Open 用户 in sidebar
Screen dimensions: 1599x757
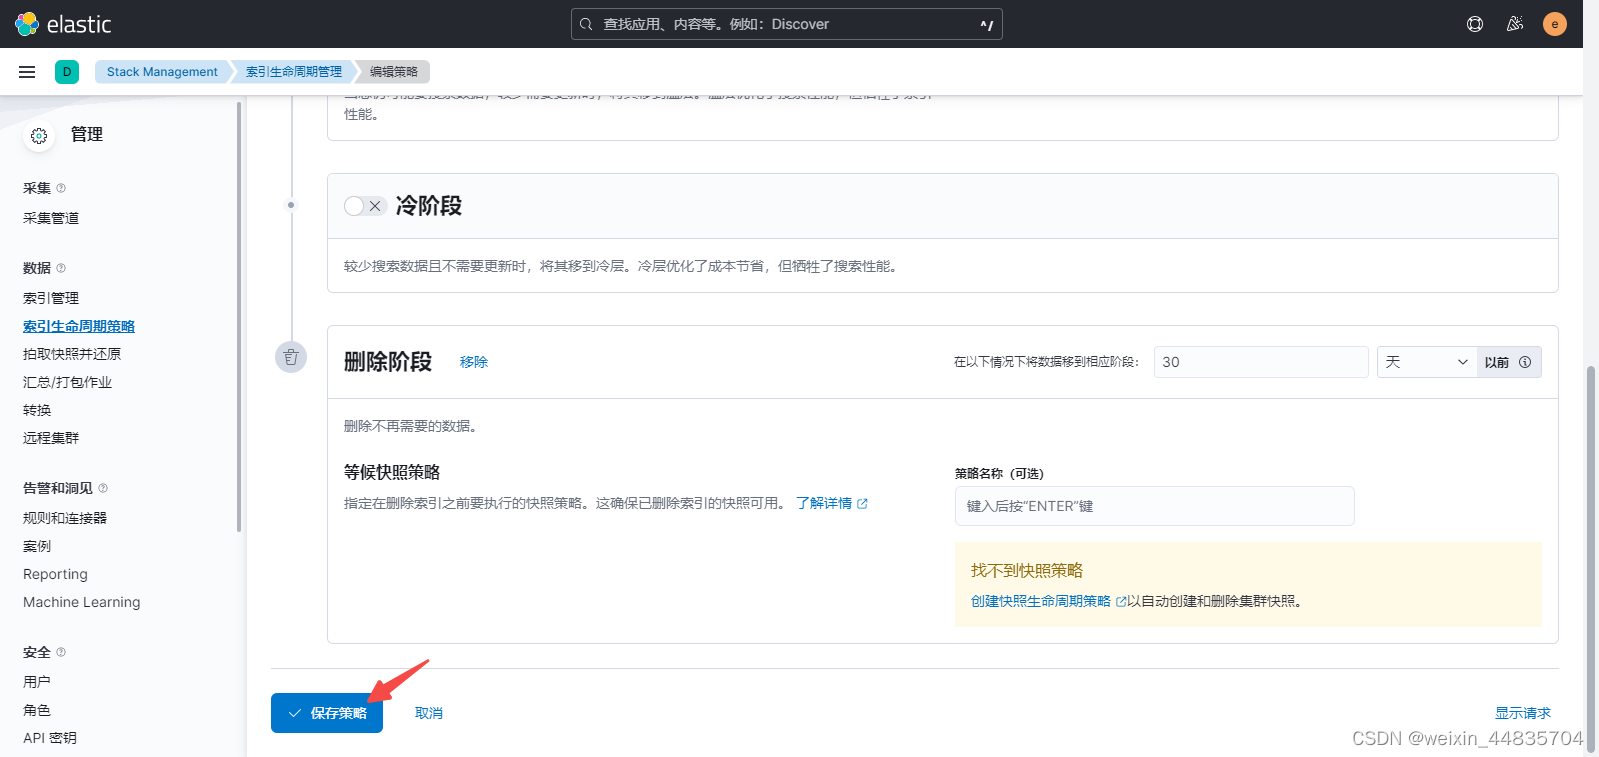click(x=37, y=682)
